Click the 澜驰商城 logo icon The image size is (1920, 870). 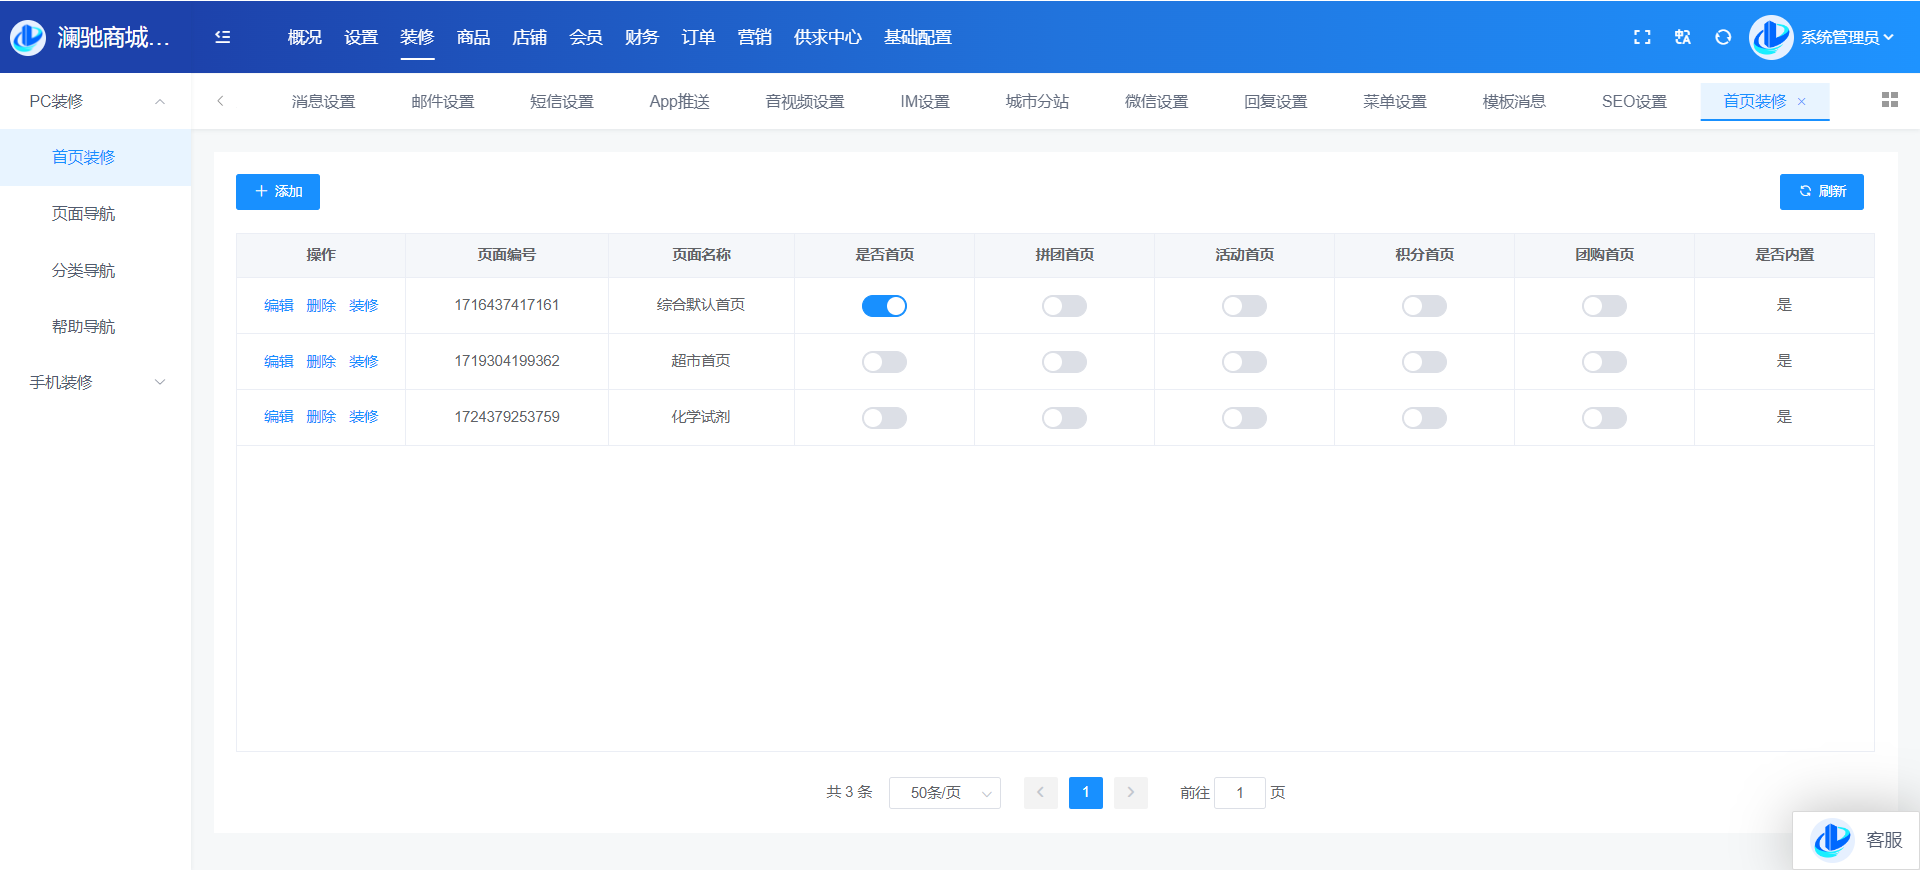click(x=28, y=37)
